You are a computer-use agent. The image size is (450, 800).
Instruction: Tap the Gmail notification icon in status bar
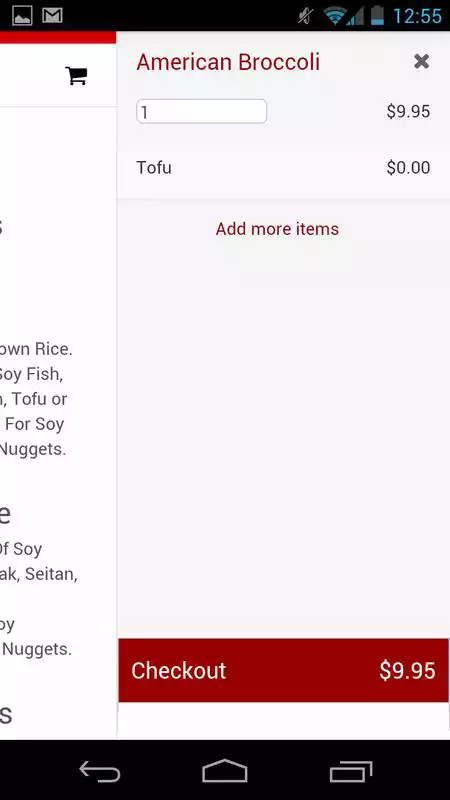(53, 15)
